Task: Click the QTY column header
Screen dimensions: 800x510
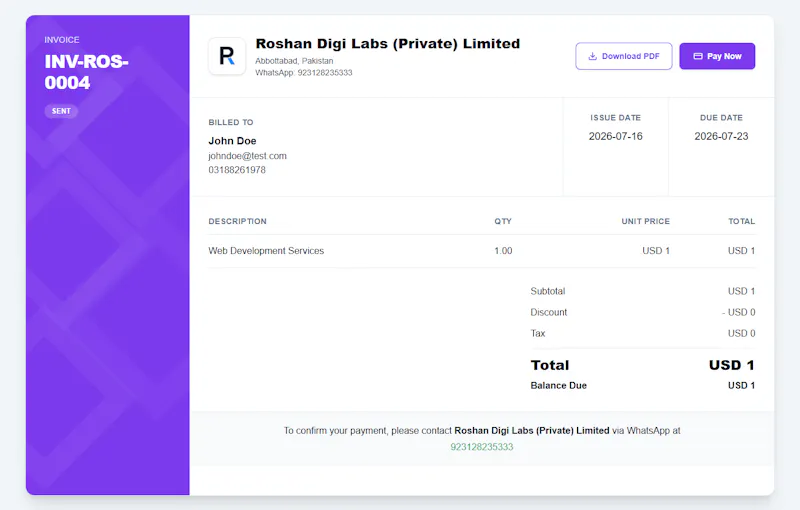Action: (x=503, y=221)
